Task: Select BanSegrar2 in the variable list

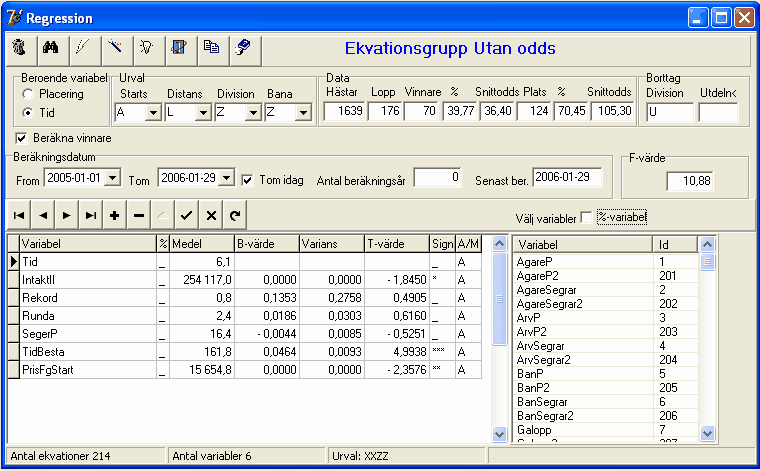Action: [606, 416]
